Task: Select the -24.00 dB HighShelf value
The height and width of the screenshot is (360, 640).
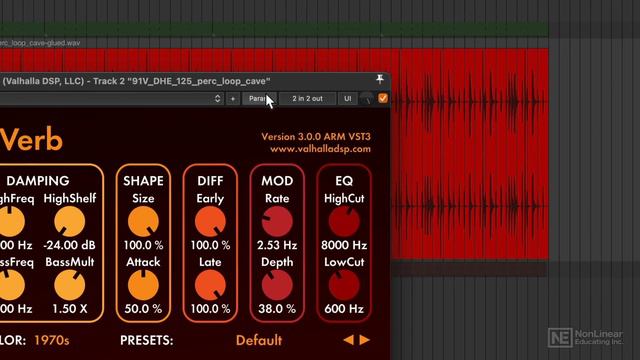Action: pyautogui.click(x=69, y=245)
